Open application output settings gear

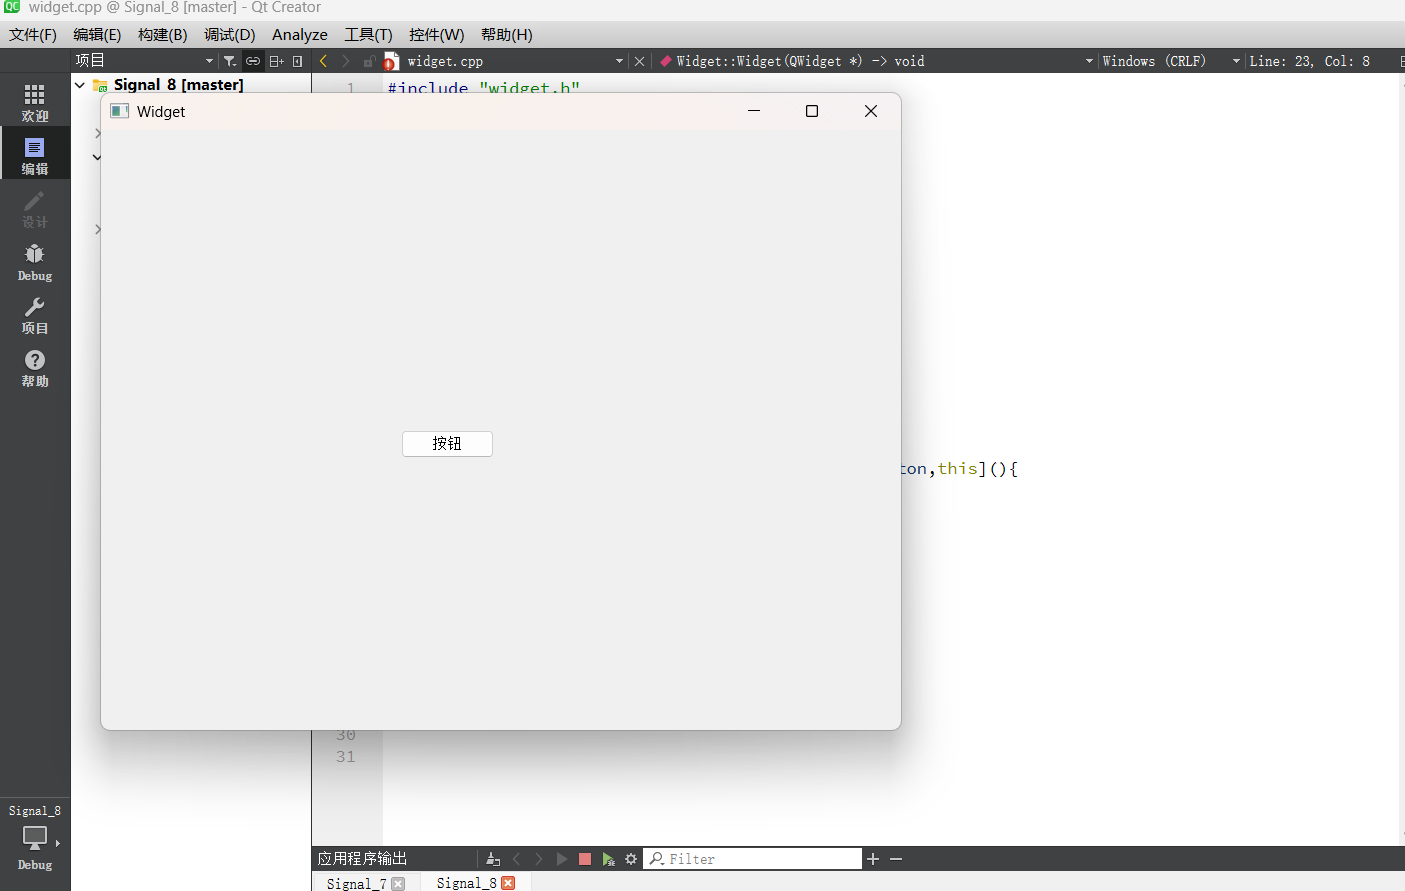click(x=631, y=859)
